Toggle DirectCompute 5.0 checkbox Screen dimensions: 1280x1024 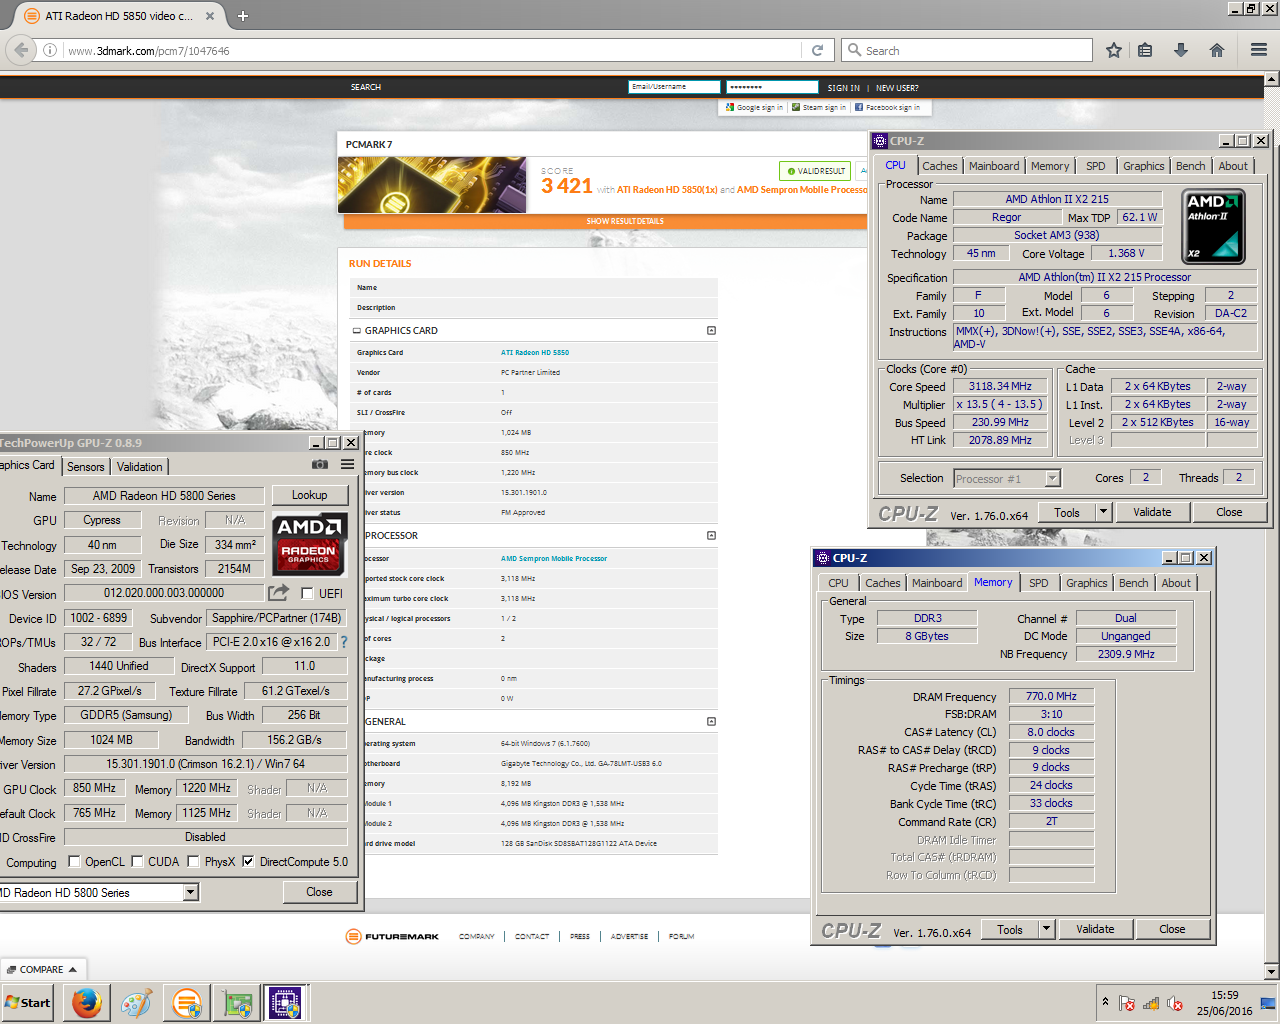point(248,861)
